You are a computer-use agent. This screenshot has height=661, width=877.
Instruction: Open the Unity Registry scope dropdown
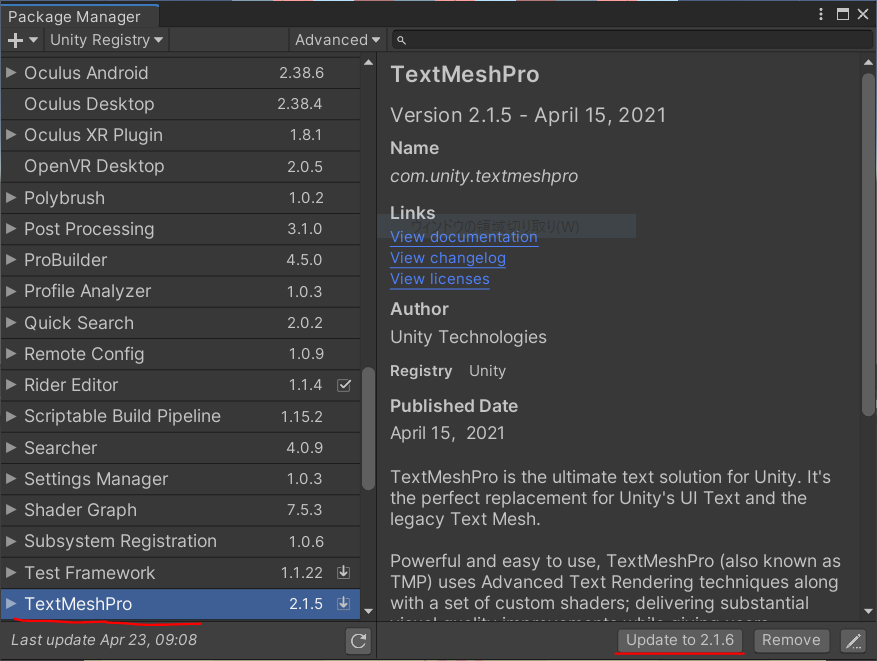click(x=106, y=40)
